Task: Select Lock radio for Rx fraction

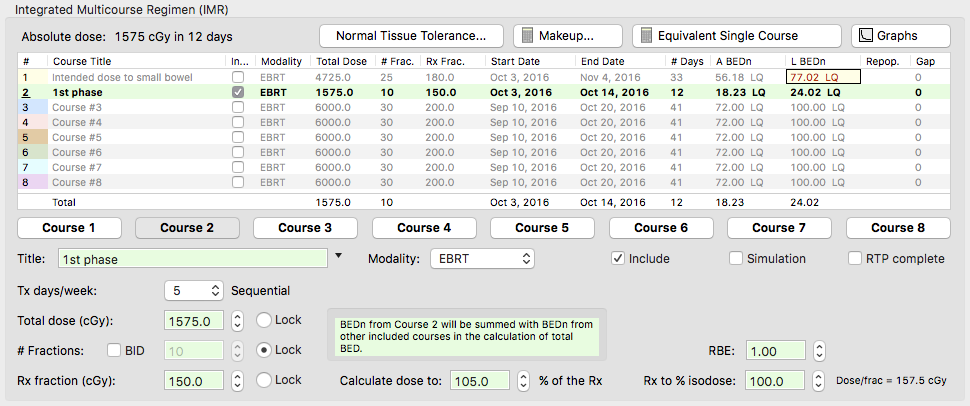Action: click(x=264, y=381)
